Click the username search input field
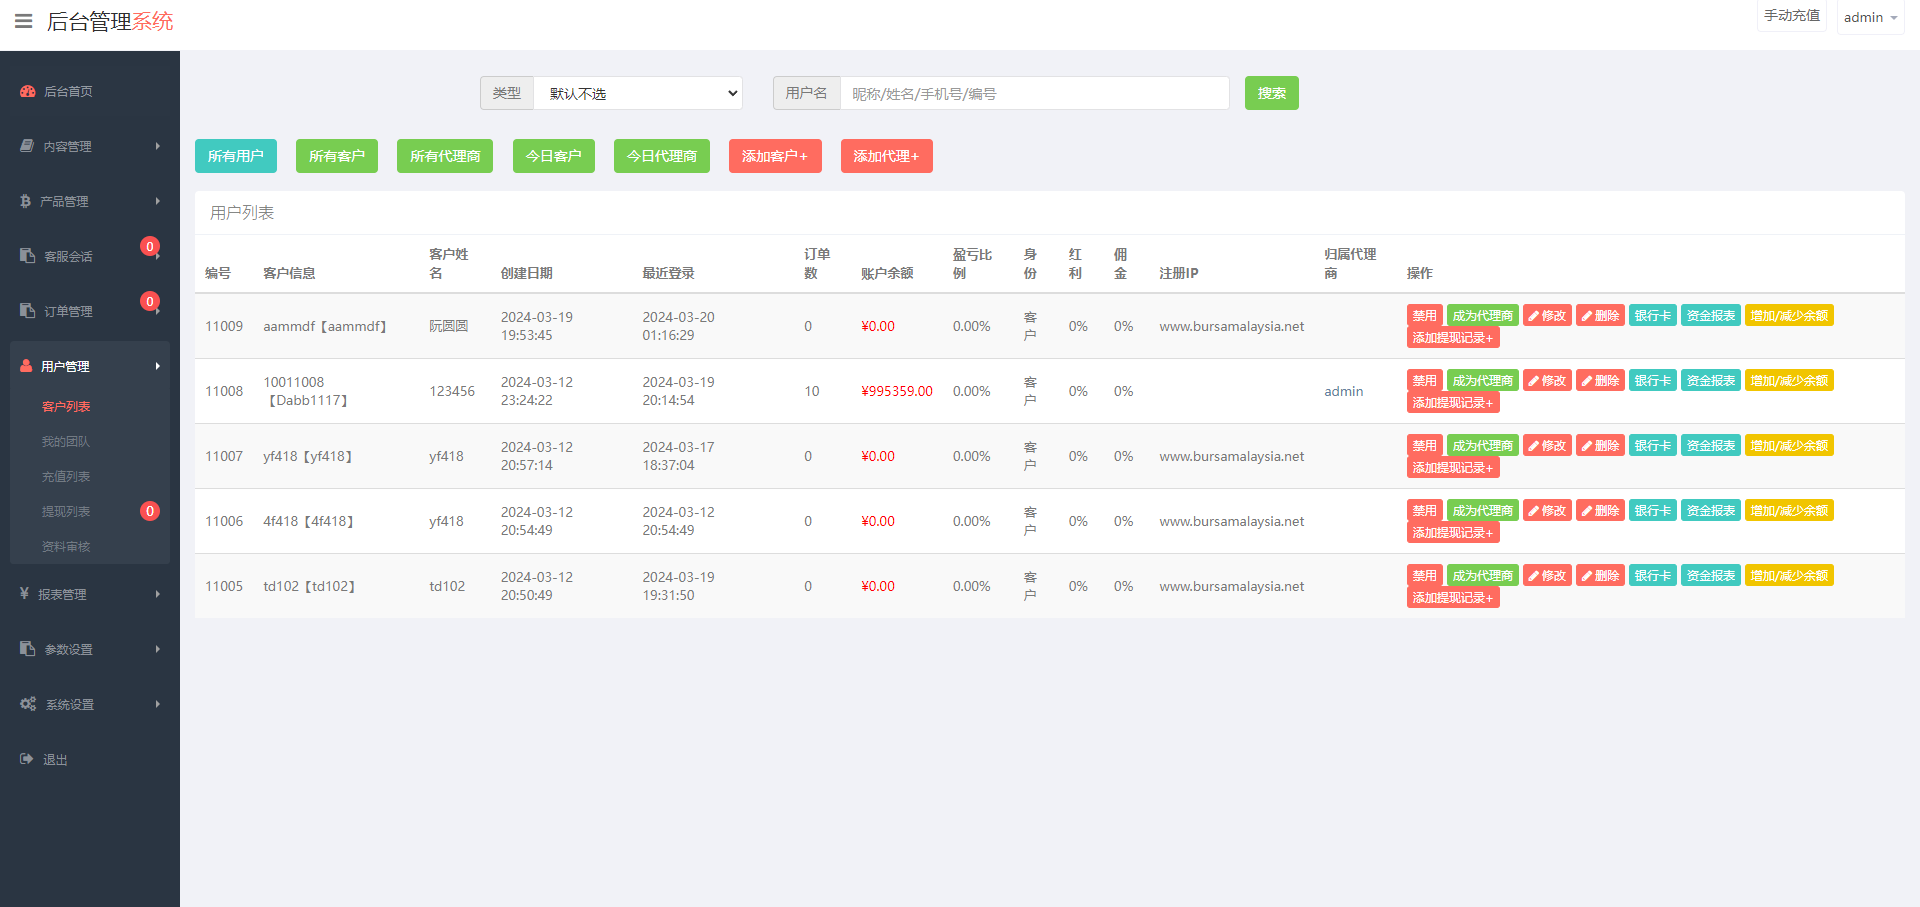 tap(1034, 93)
